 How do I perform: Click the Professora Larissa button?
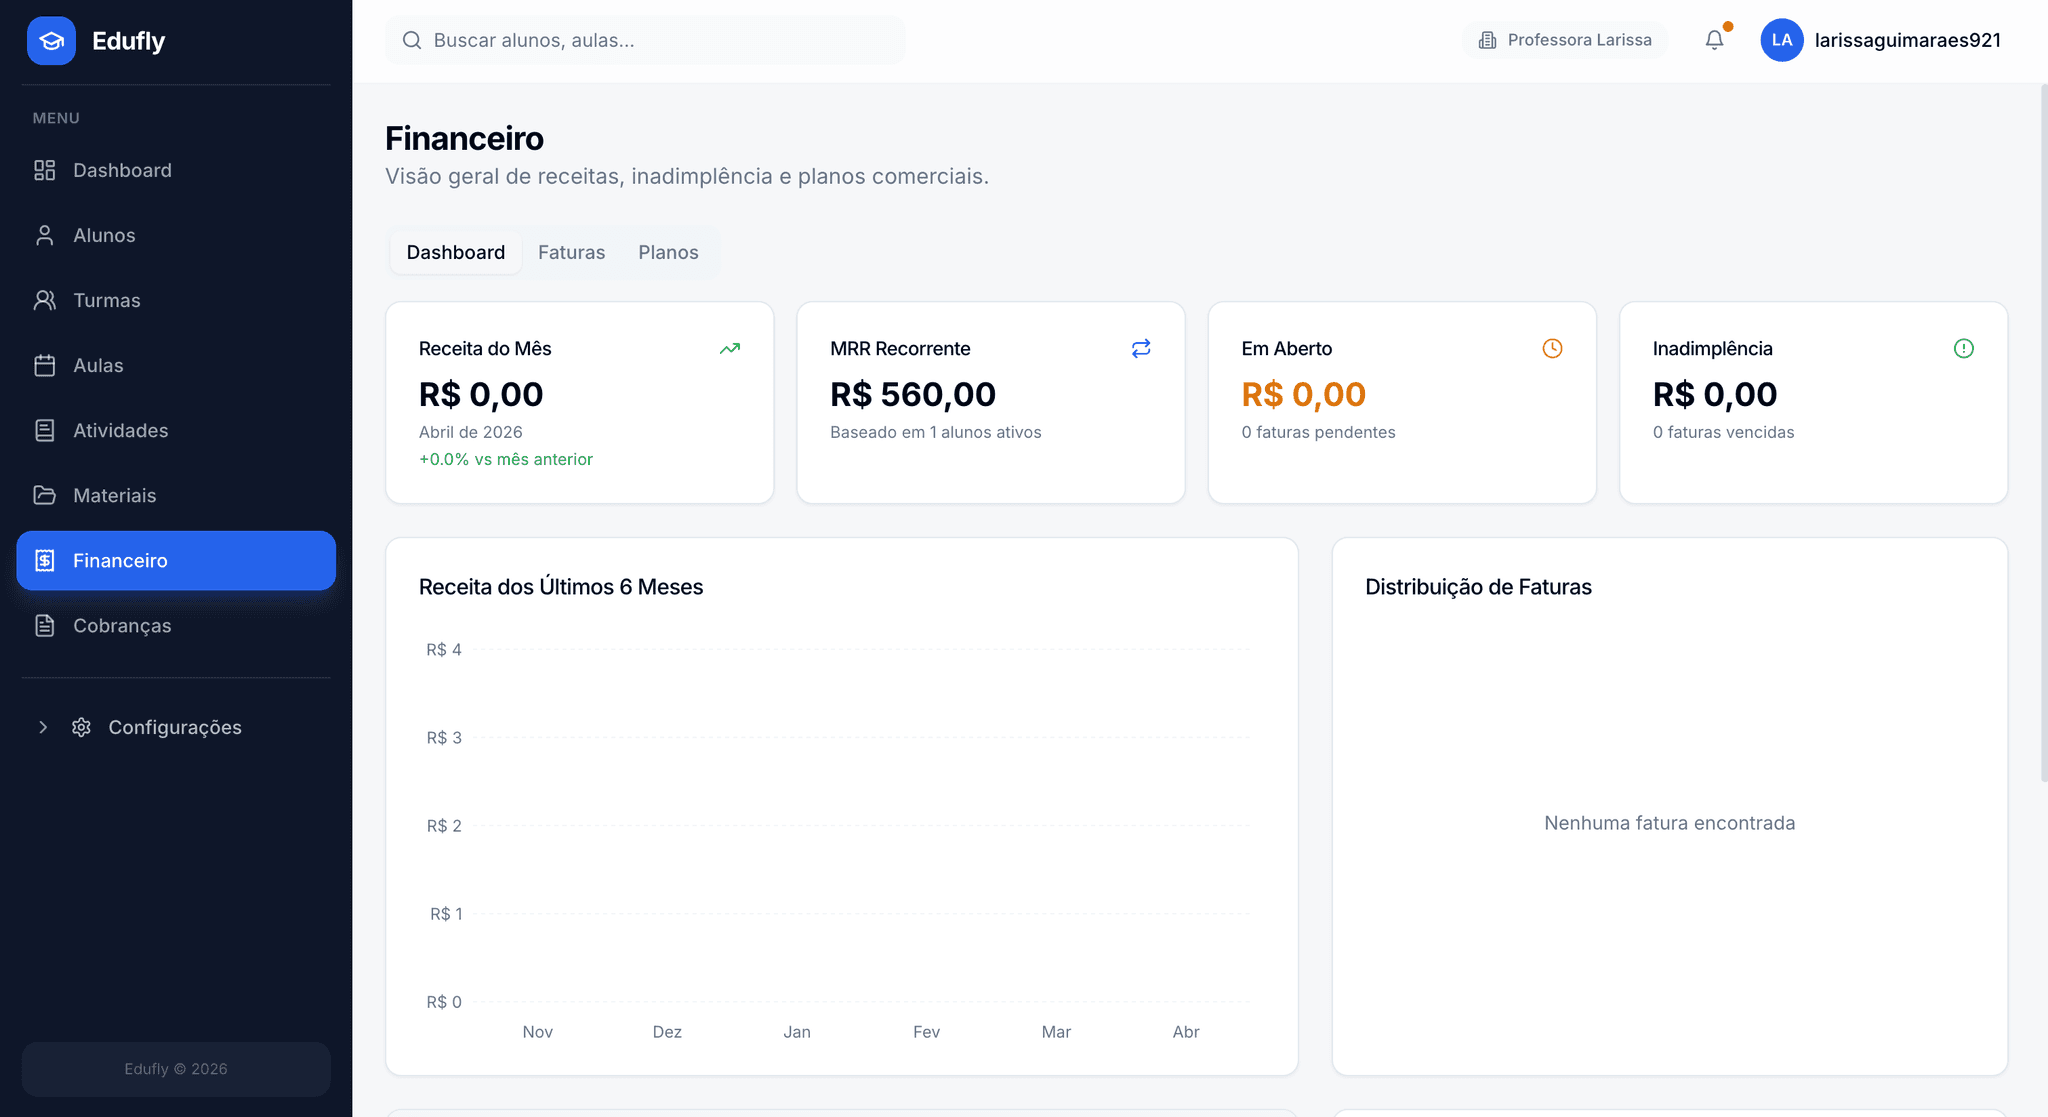1565,40
